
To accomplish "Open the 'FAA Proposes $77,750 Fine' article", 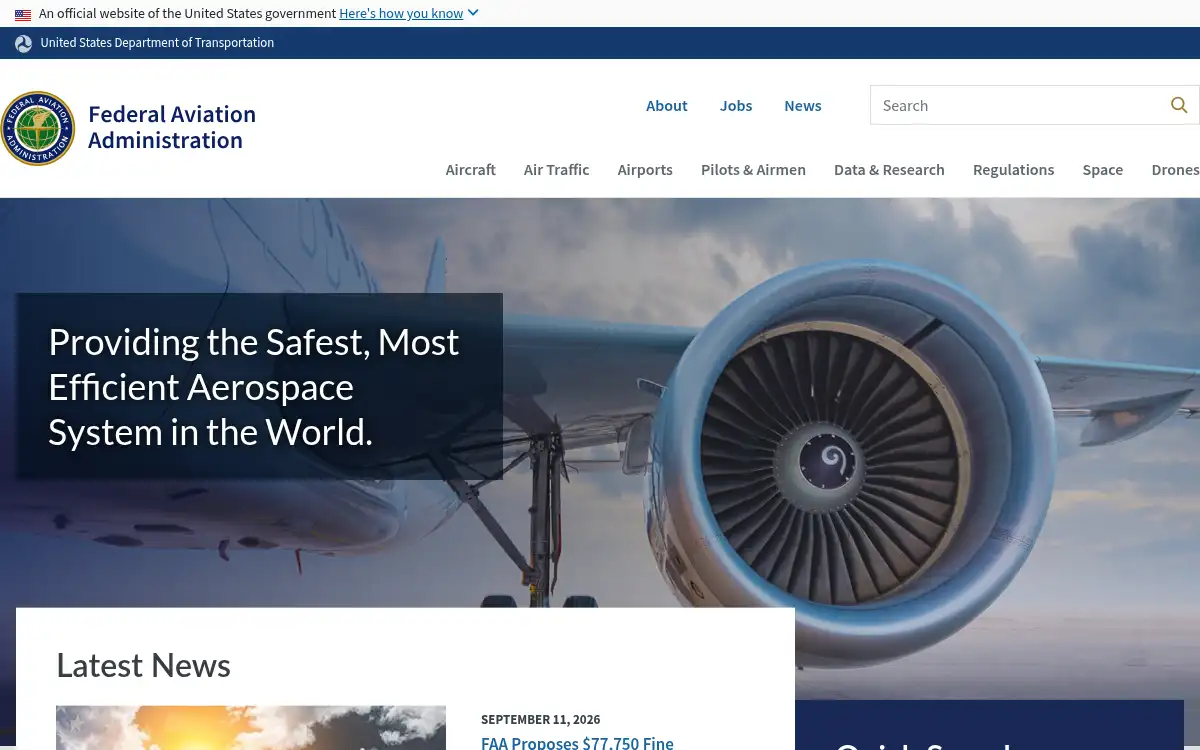I will point(577,742).
